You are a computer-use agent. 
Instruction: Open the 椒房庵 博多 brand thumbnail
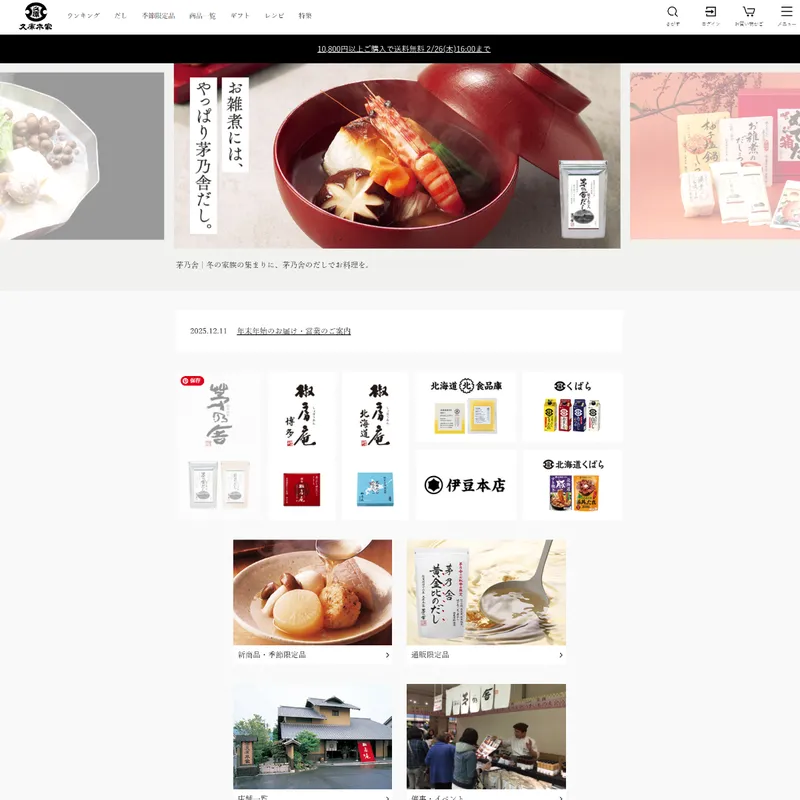point(302,446)
